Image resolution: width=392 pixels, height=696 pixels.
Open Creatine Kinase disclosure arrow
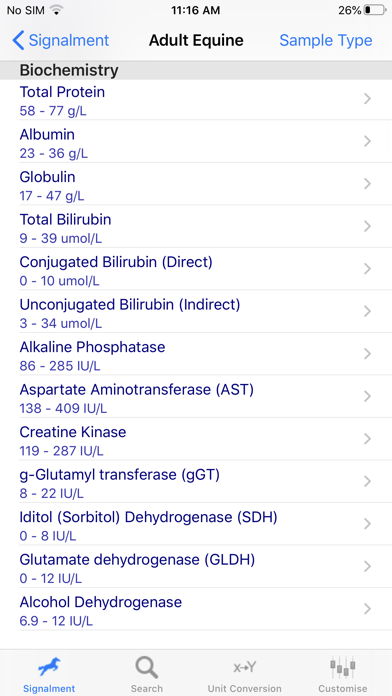[367, 439]
